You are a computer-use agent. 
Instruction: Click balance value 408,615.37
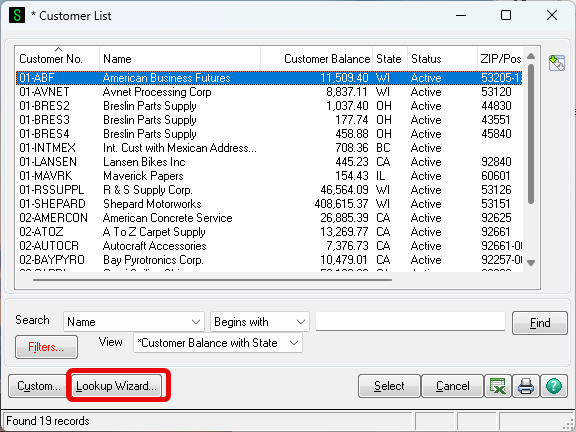click(x=341, y=204)
